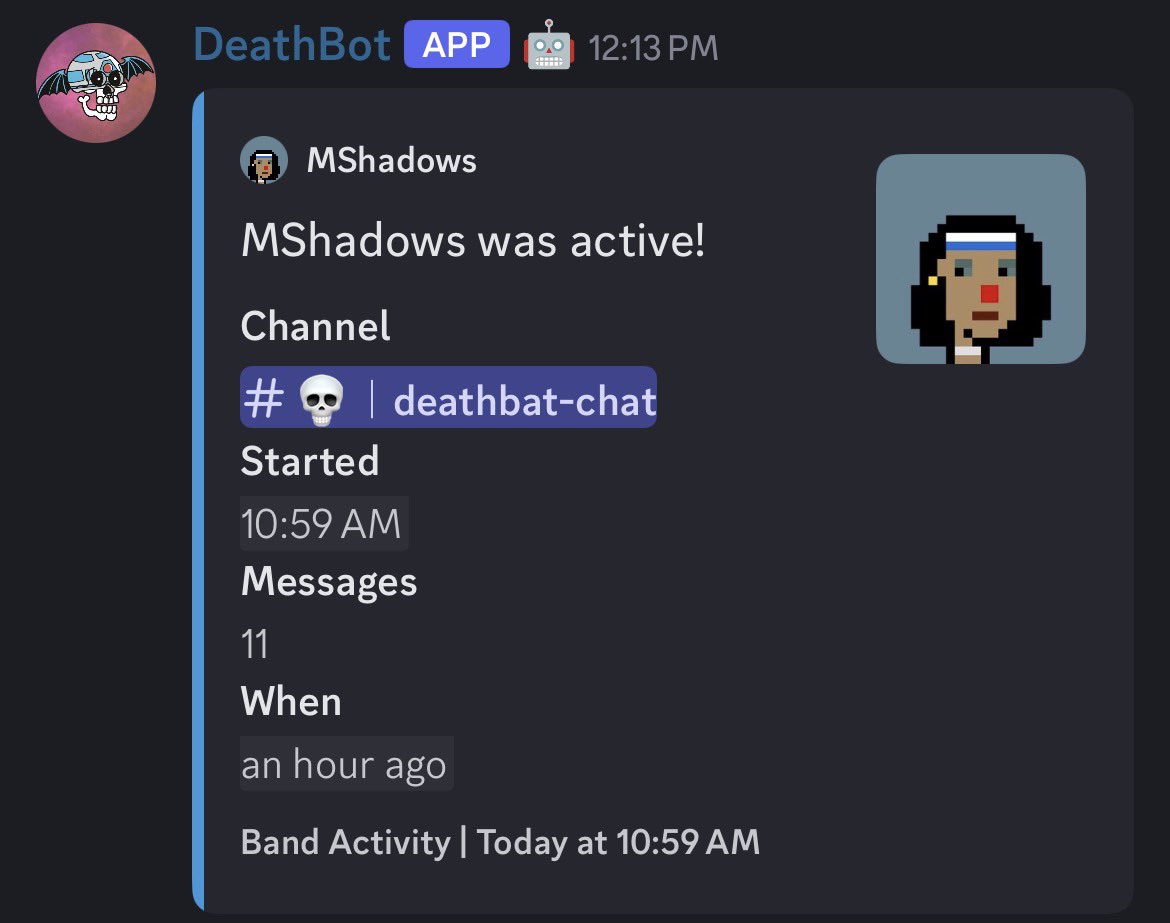Click the MShadows name in the embed

[390, 160]
